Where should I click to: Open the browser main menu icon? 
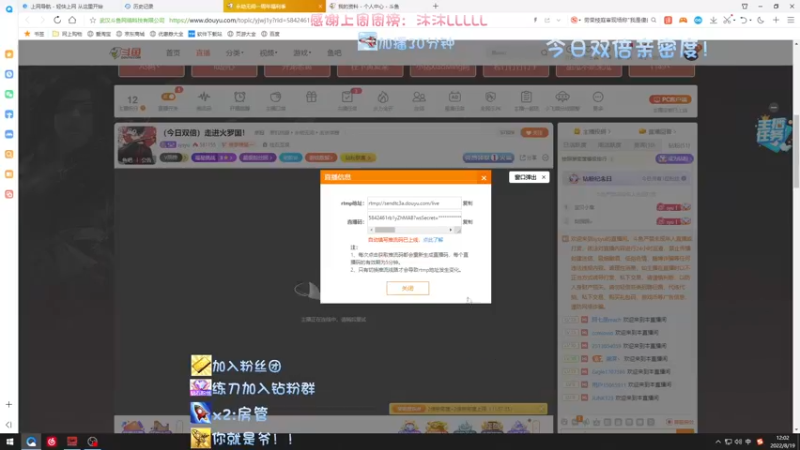pos(791,20)
